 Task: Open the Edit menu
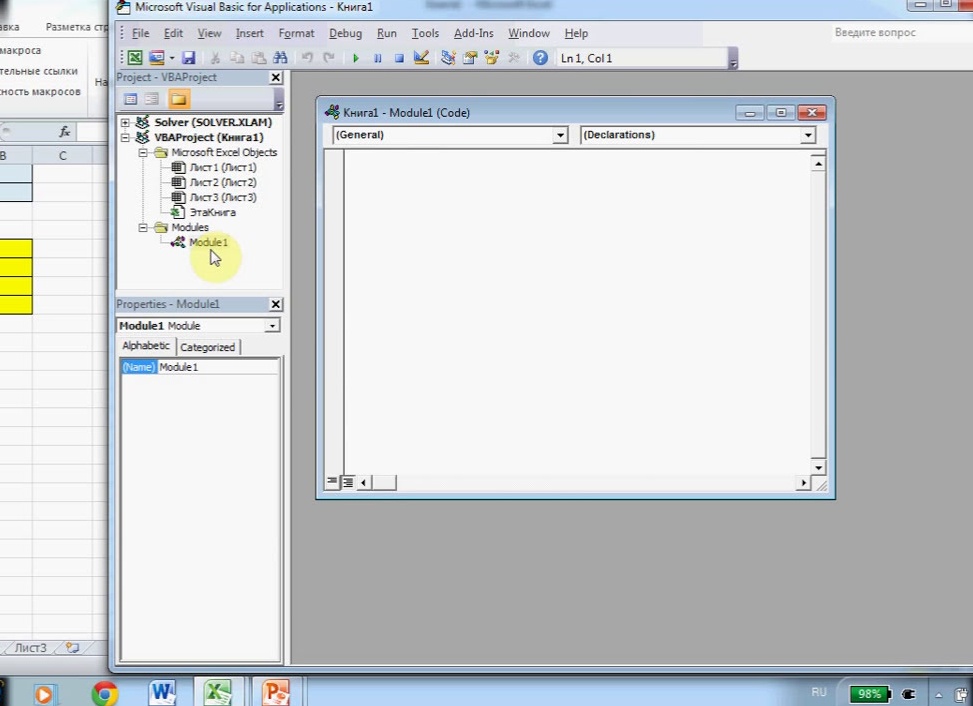(173, 34)
